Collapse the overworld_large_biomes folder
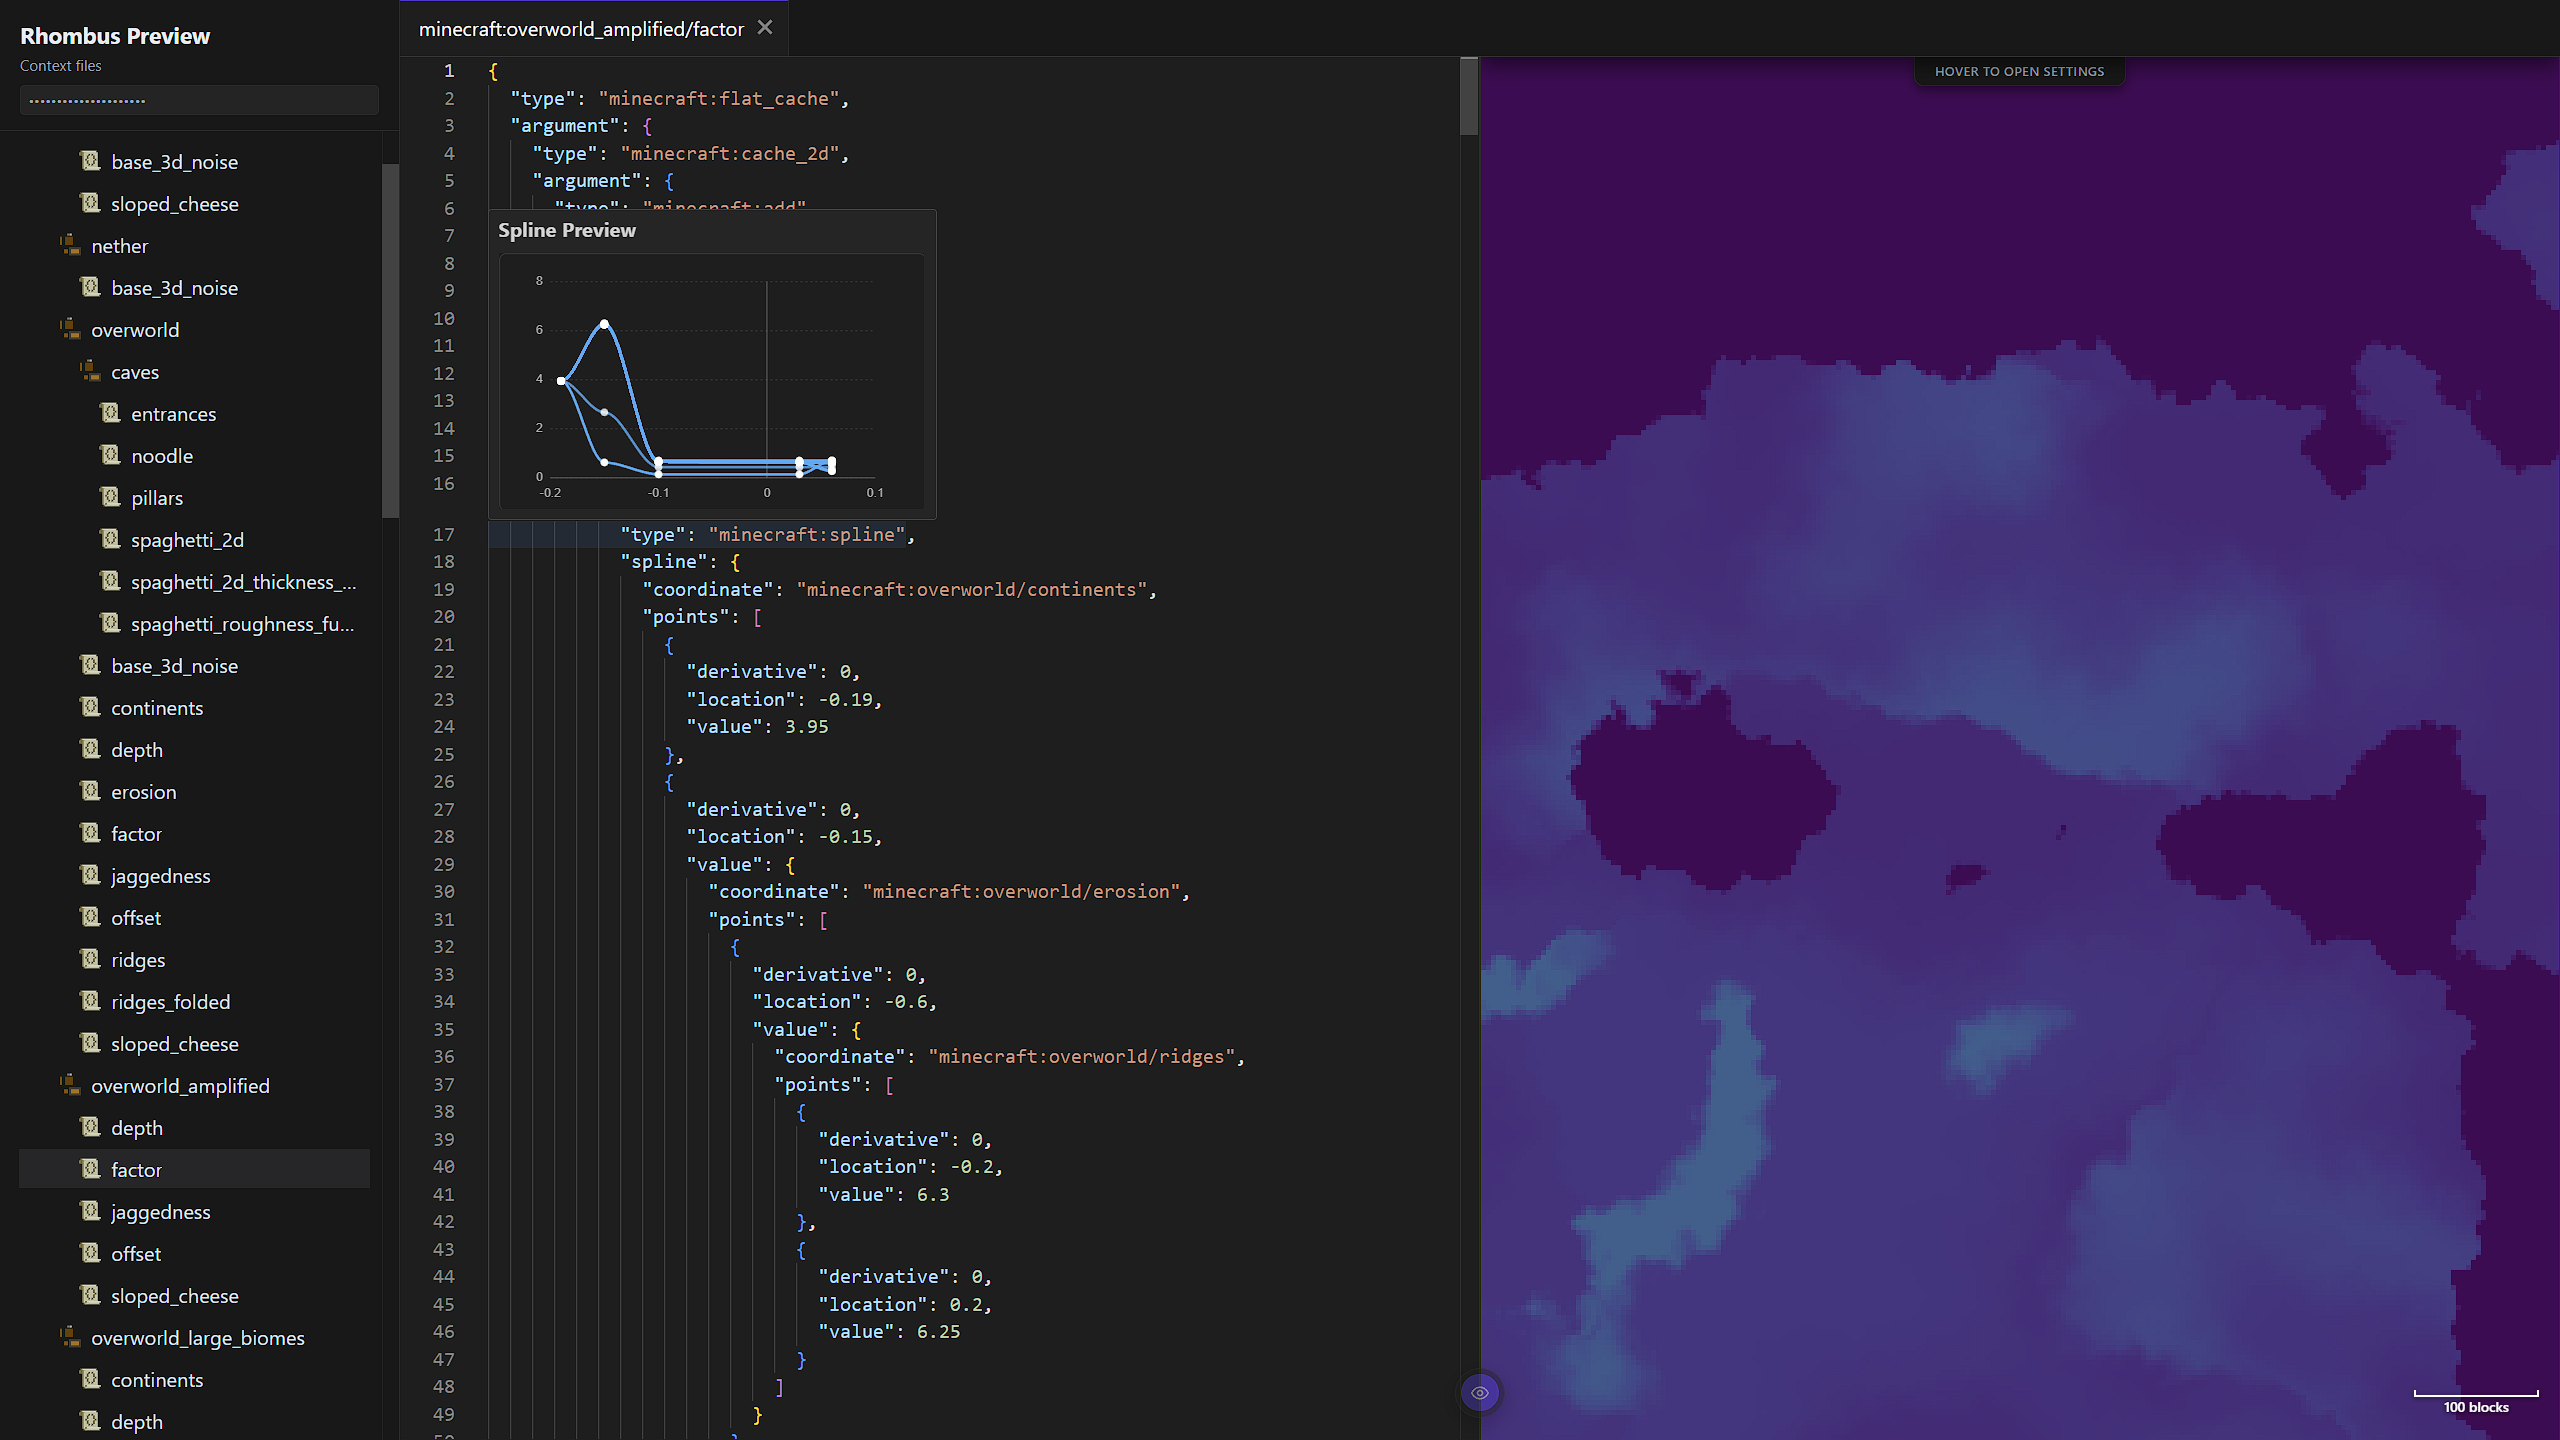This screenshot has height=1440, width=2560. 197,1338
